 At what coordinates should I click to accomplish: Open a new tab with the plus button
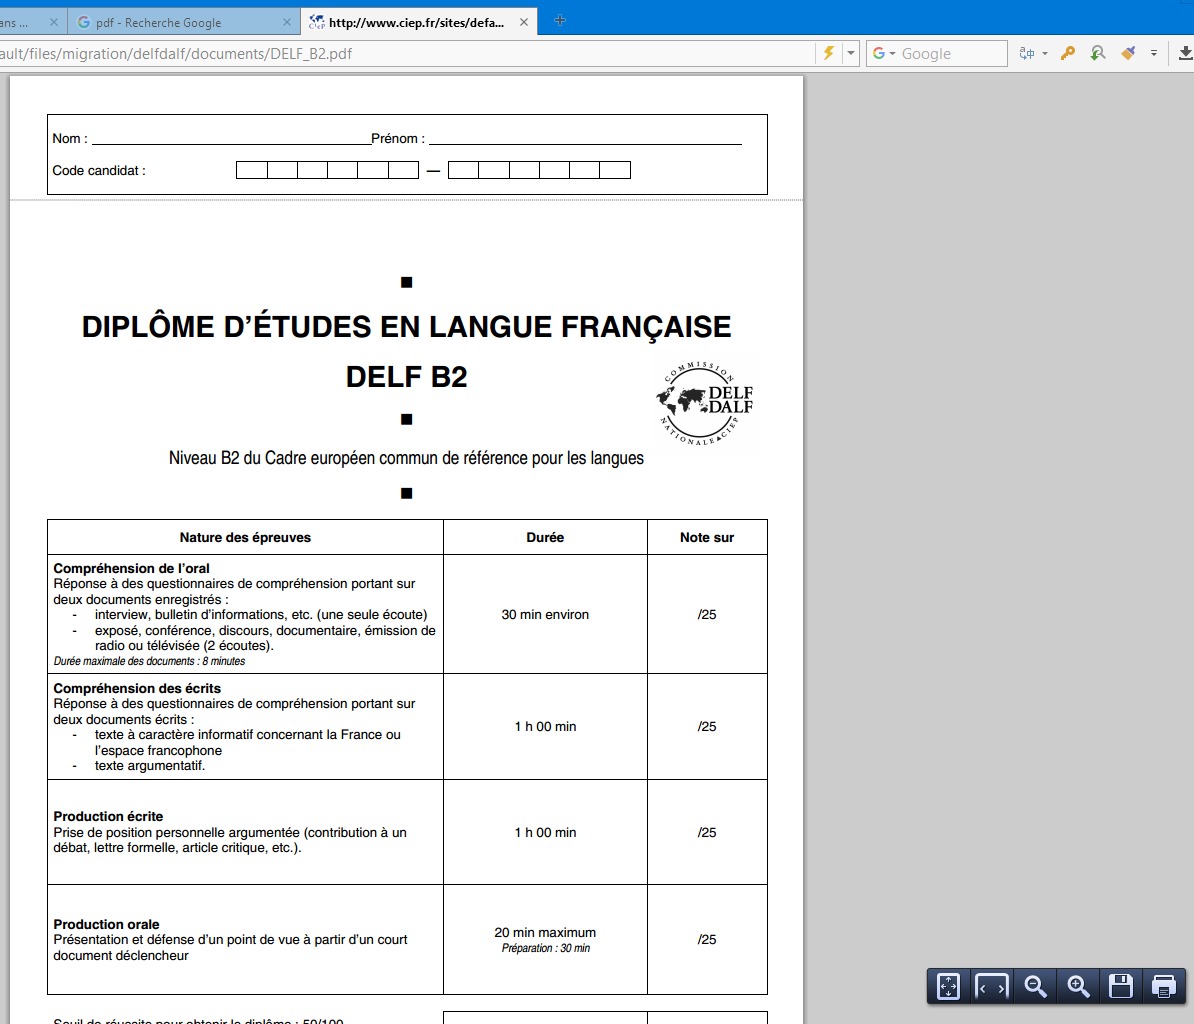[x=560, y=21]
